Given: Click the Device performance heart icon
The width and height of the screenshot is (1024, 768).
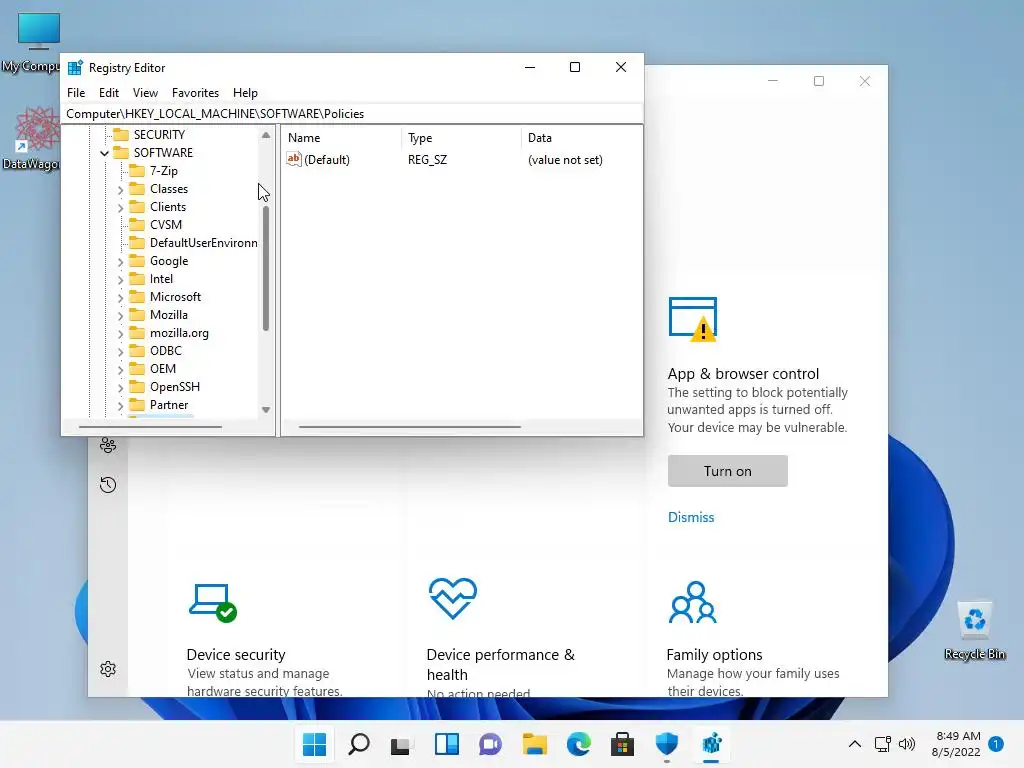Looking at the screenshot, I should 453,598.
